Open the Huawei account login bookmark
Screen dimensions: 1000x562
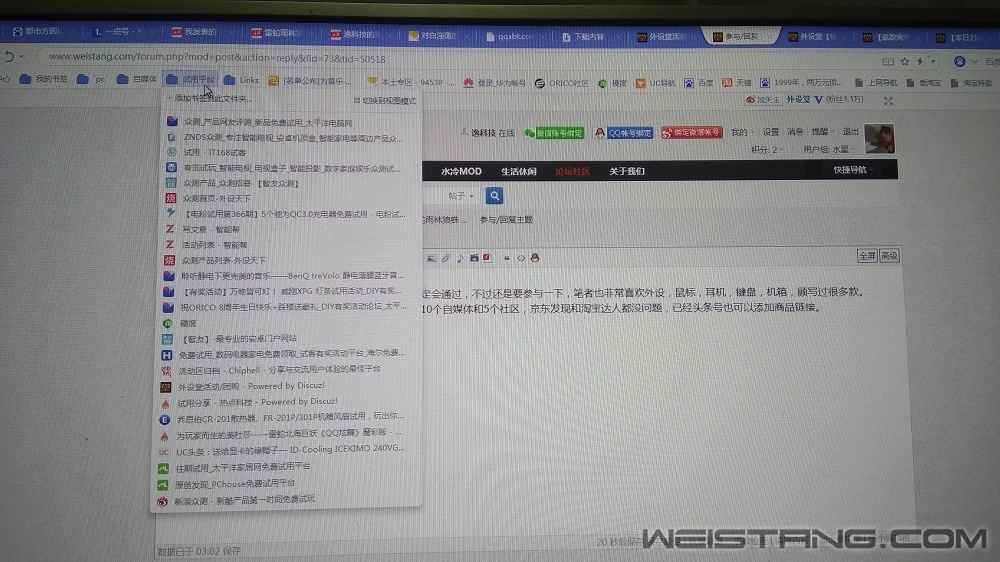point(494,83)
